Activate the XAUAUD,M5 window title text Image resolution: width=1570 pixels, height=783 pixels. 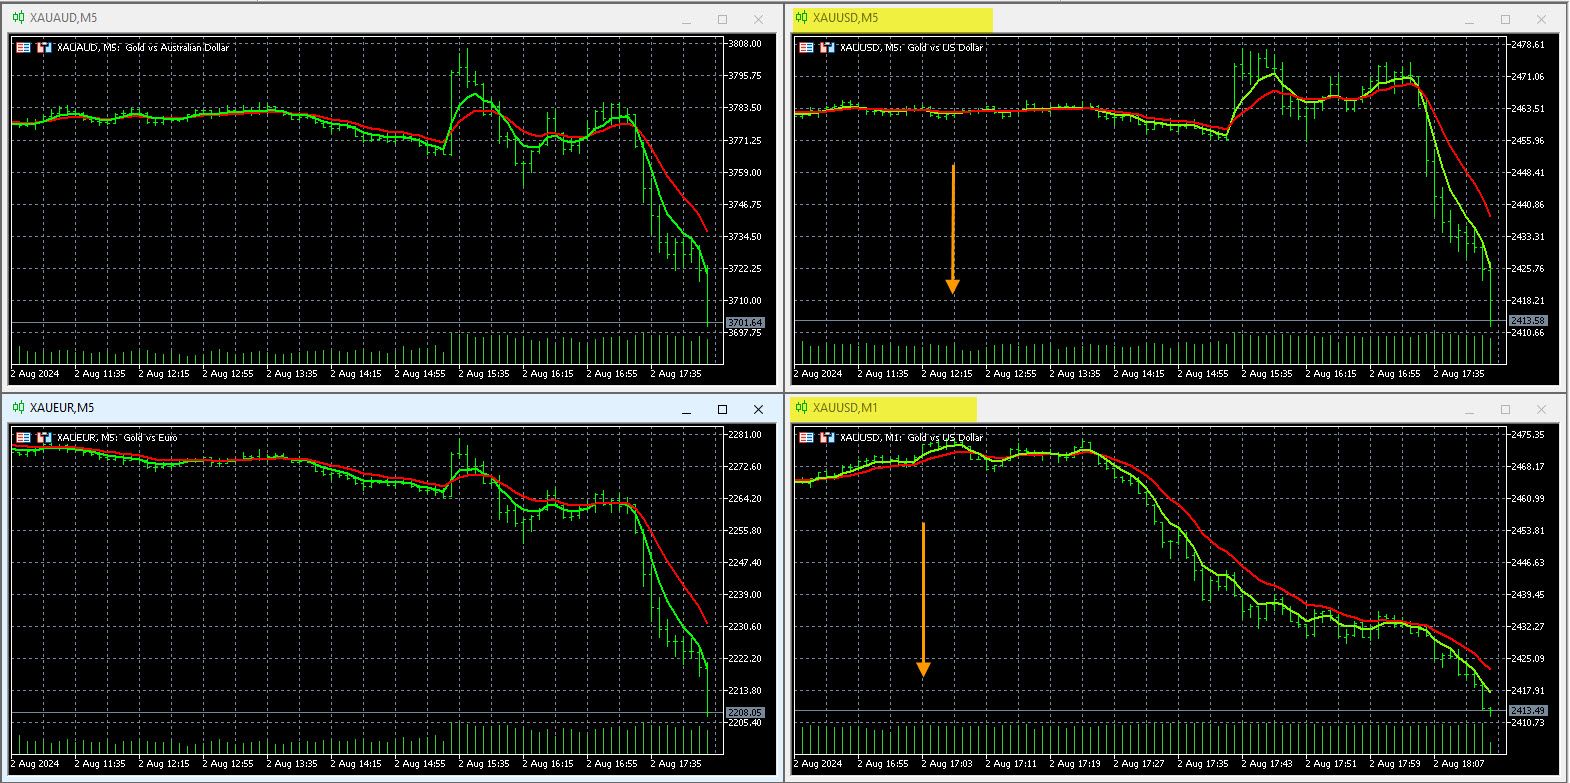pos(63,18)
